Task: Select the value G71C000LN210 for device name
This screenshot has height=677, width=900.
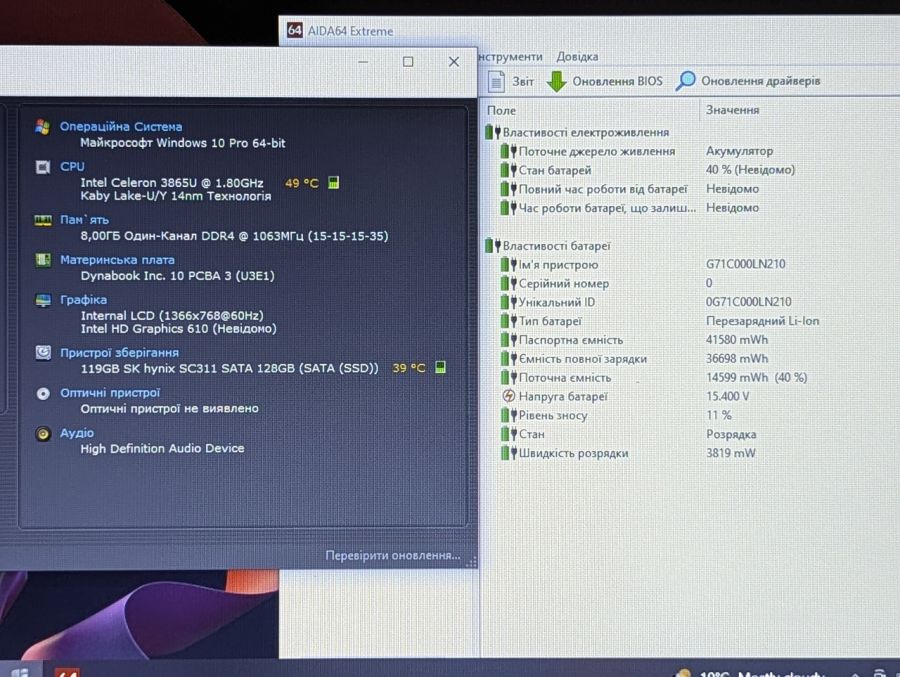Action: coord(746,264)
